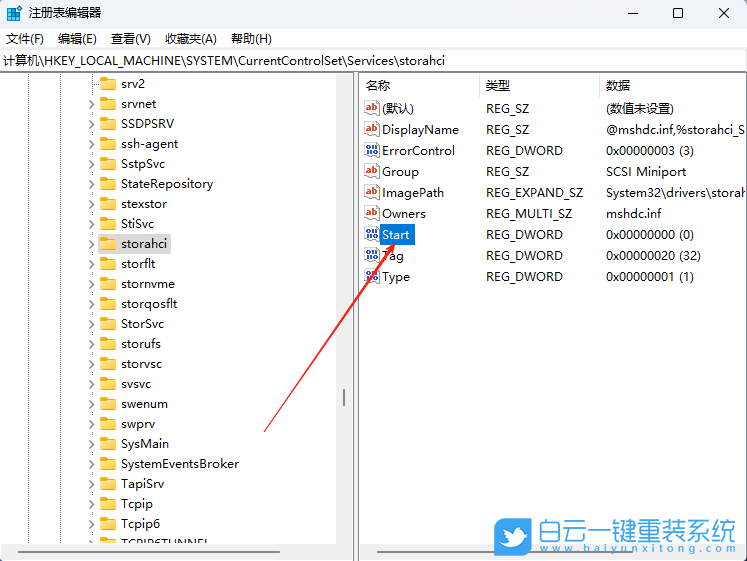
Task: Open the 文件(F) menu
Action: (25, 39)
